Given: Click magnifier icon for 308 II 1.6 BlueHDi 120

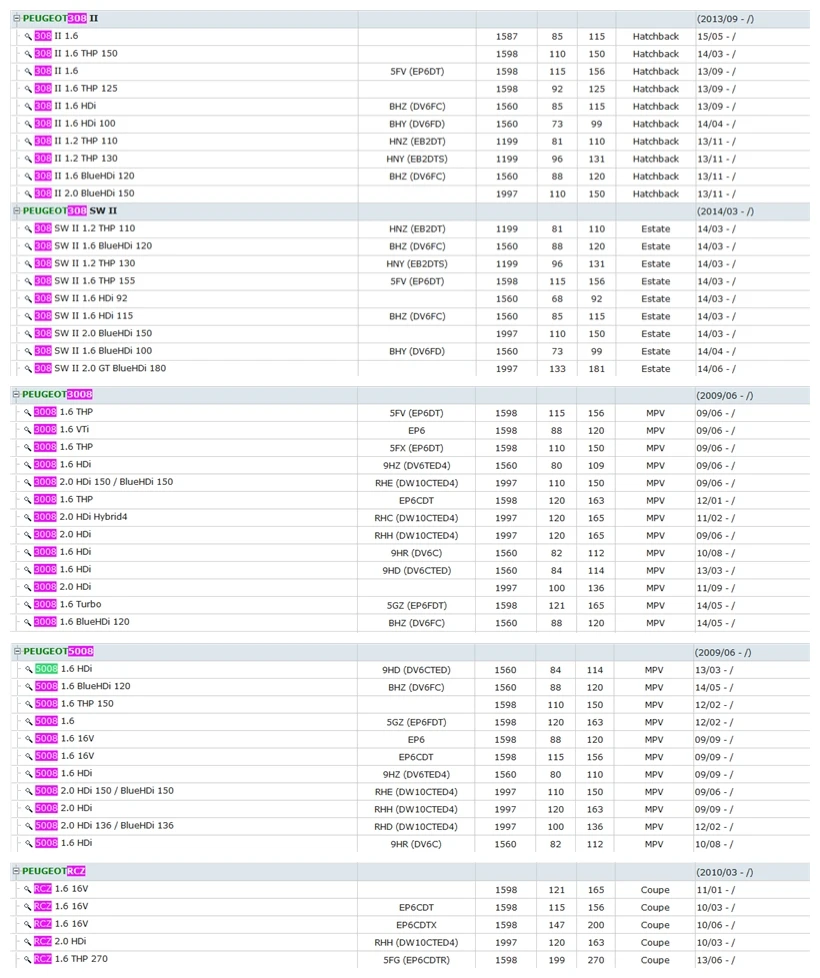Looking at the screenshot, I should pyautogui.click(x=28, y=177).
